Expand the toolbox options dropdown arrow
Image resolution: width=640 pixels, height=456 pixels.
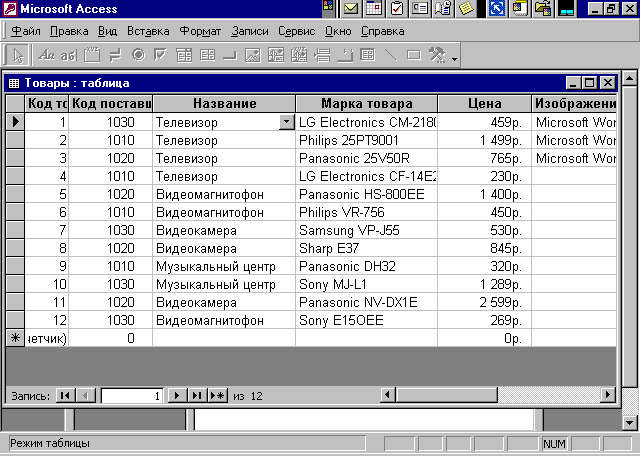coord(454,59)
